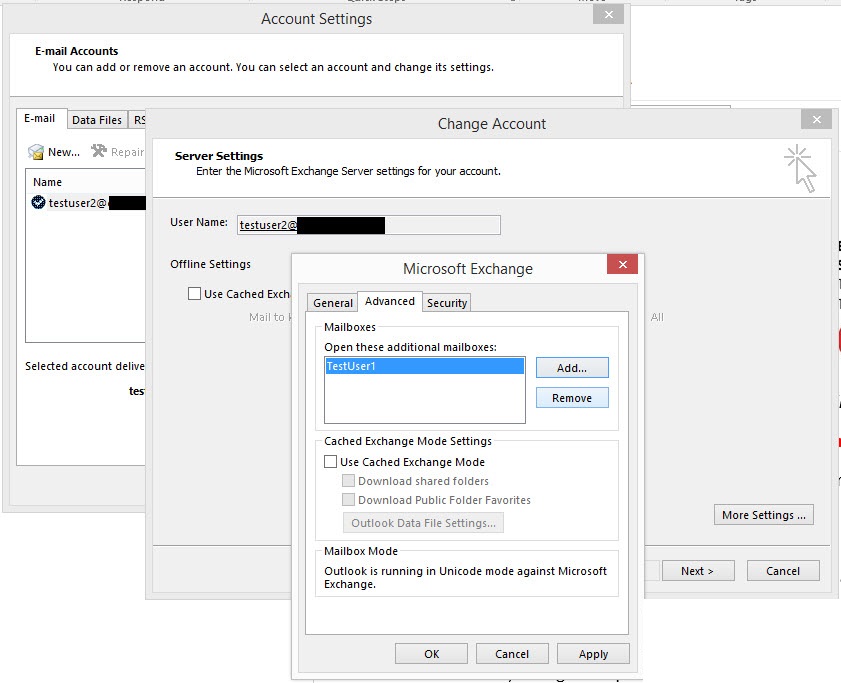This screenshot has height=683, width=841.
Task: Open Outlook Data File Settings
Action: click(x=423, y=521)
